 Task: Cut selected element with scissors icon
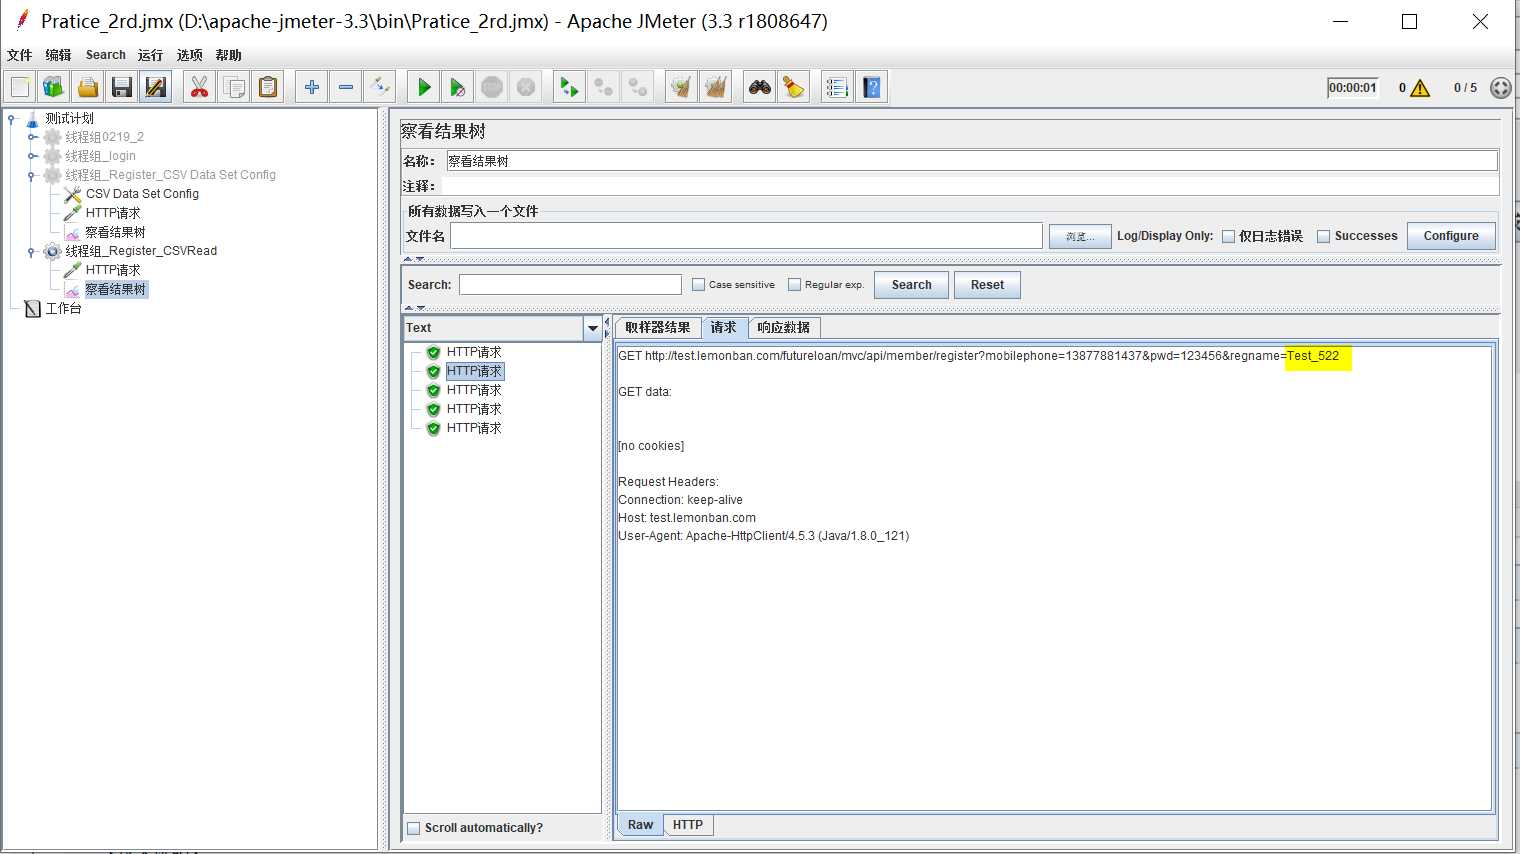pyautogui.click(x=200, y=87)
